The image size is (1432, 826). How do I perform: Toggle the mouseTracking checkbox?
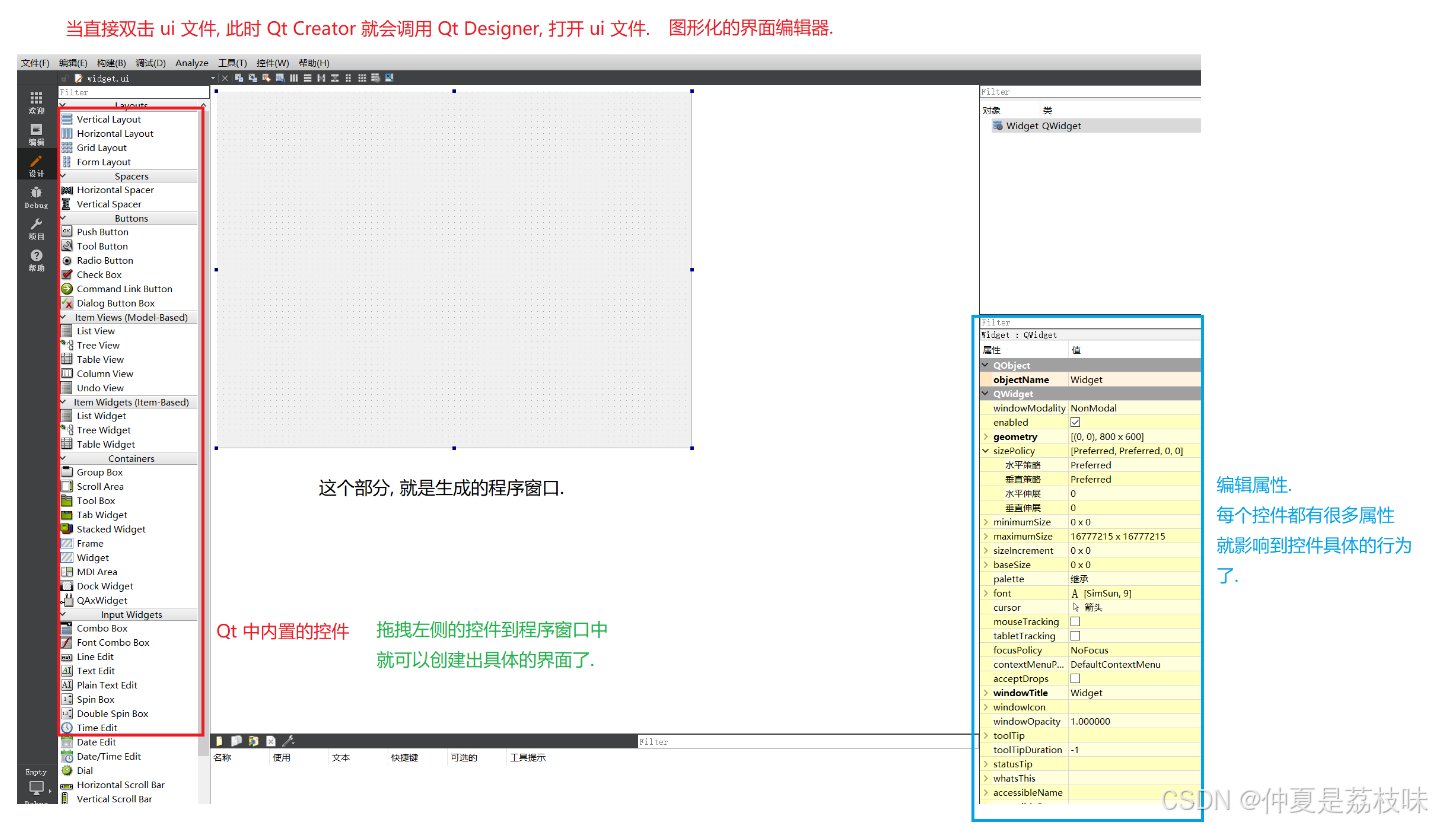pos(1075,621)
